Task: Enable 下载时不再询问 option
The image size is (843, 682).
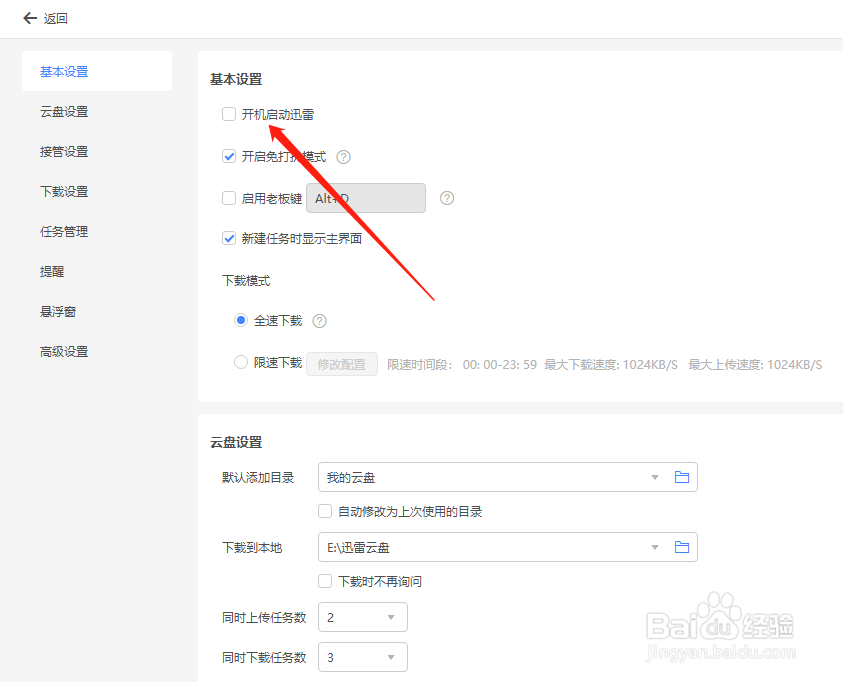Action: pyautogui.click(x=325, y=581)
